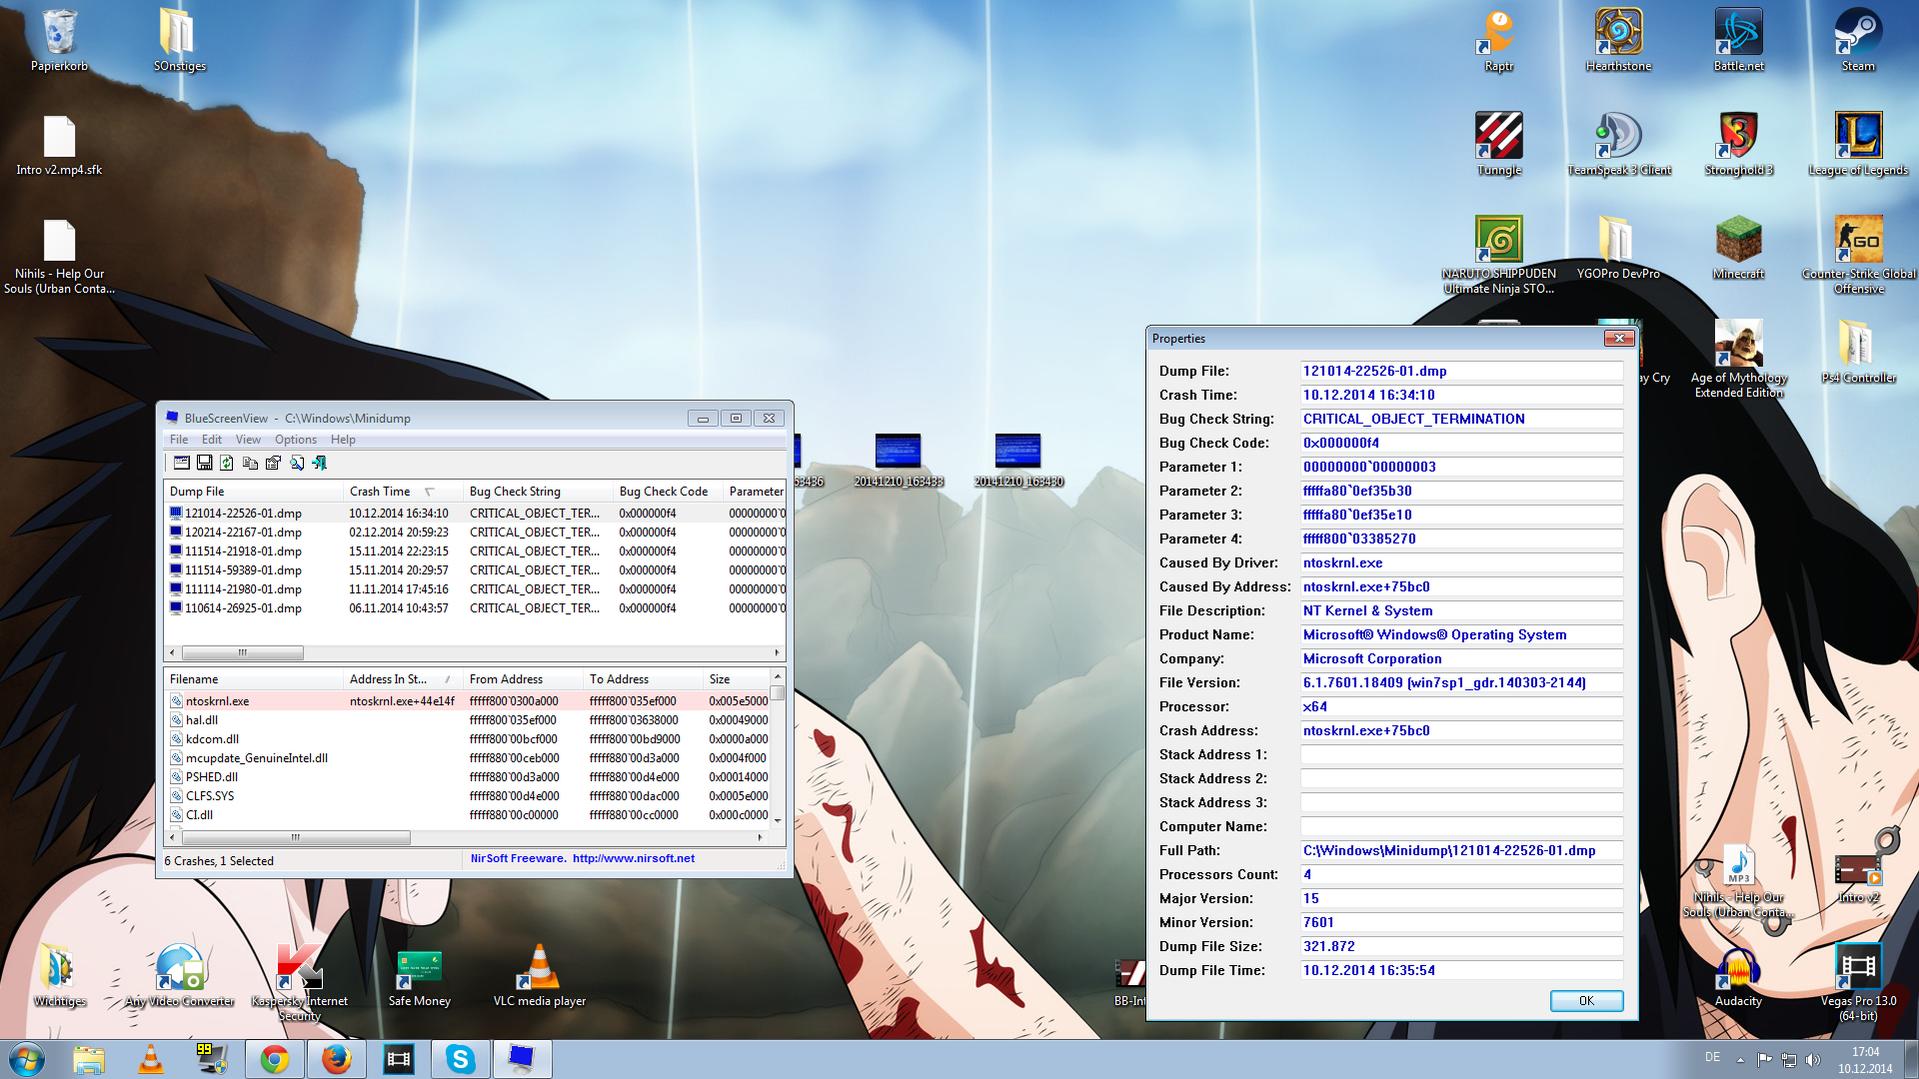1919x1079 pixels.
Task: Select the Raptr desktop shortcut
Action: 1498,40
